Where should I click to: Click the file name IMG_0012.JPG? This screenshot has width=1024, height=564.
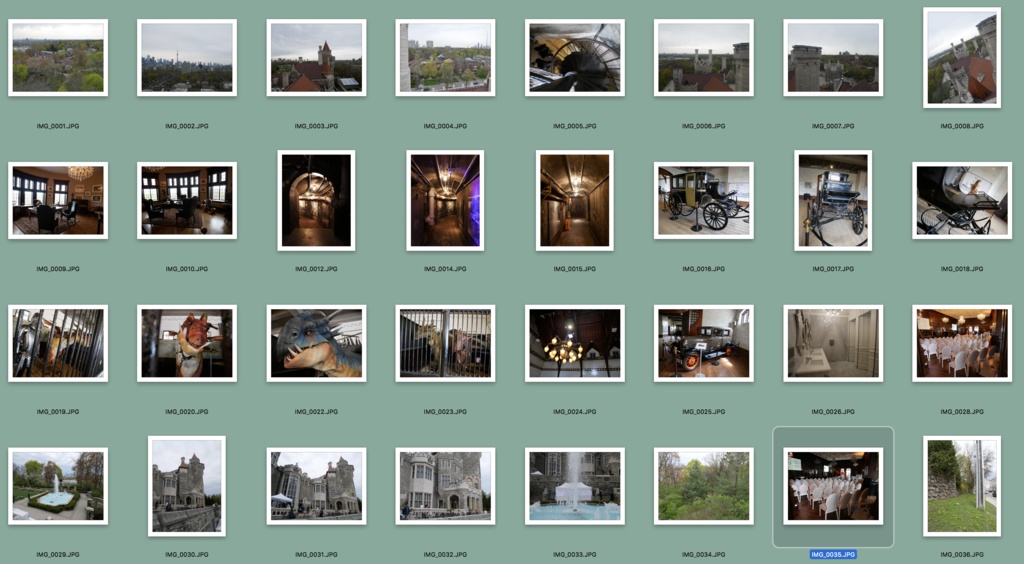(x=316, y=269)
